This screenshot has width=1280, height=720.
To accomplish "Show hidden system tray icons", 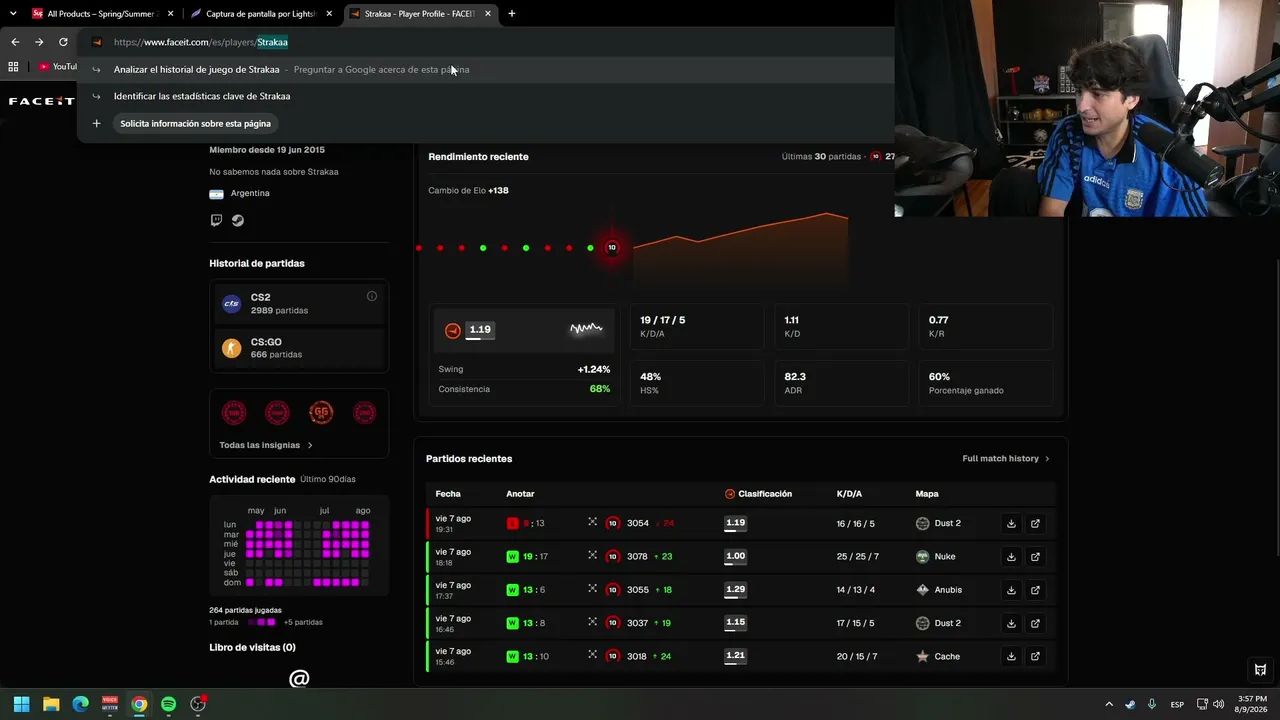I will [1108, 704].
